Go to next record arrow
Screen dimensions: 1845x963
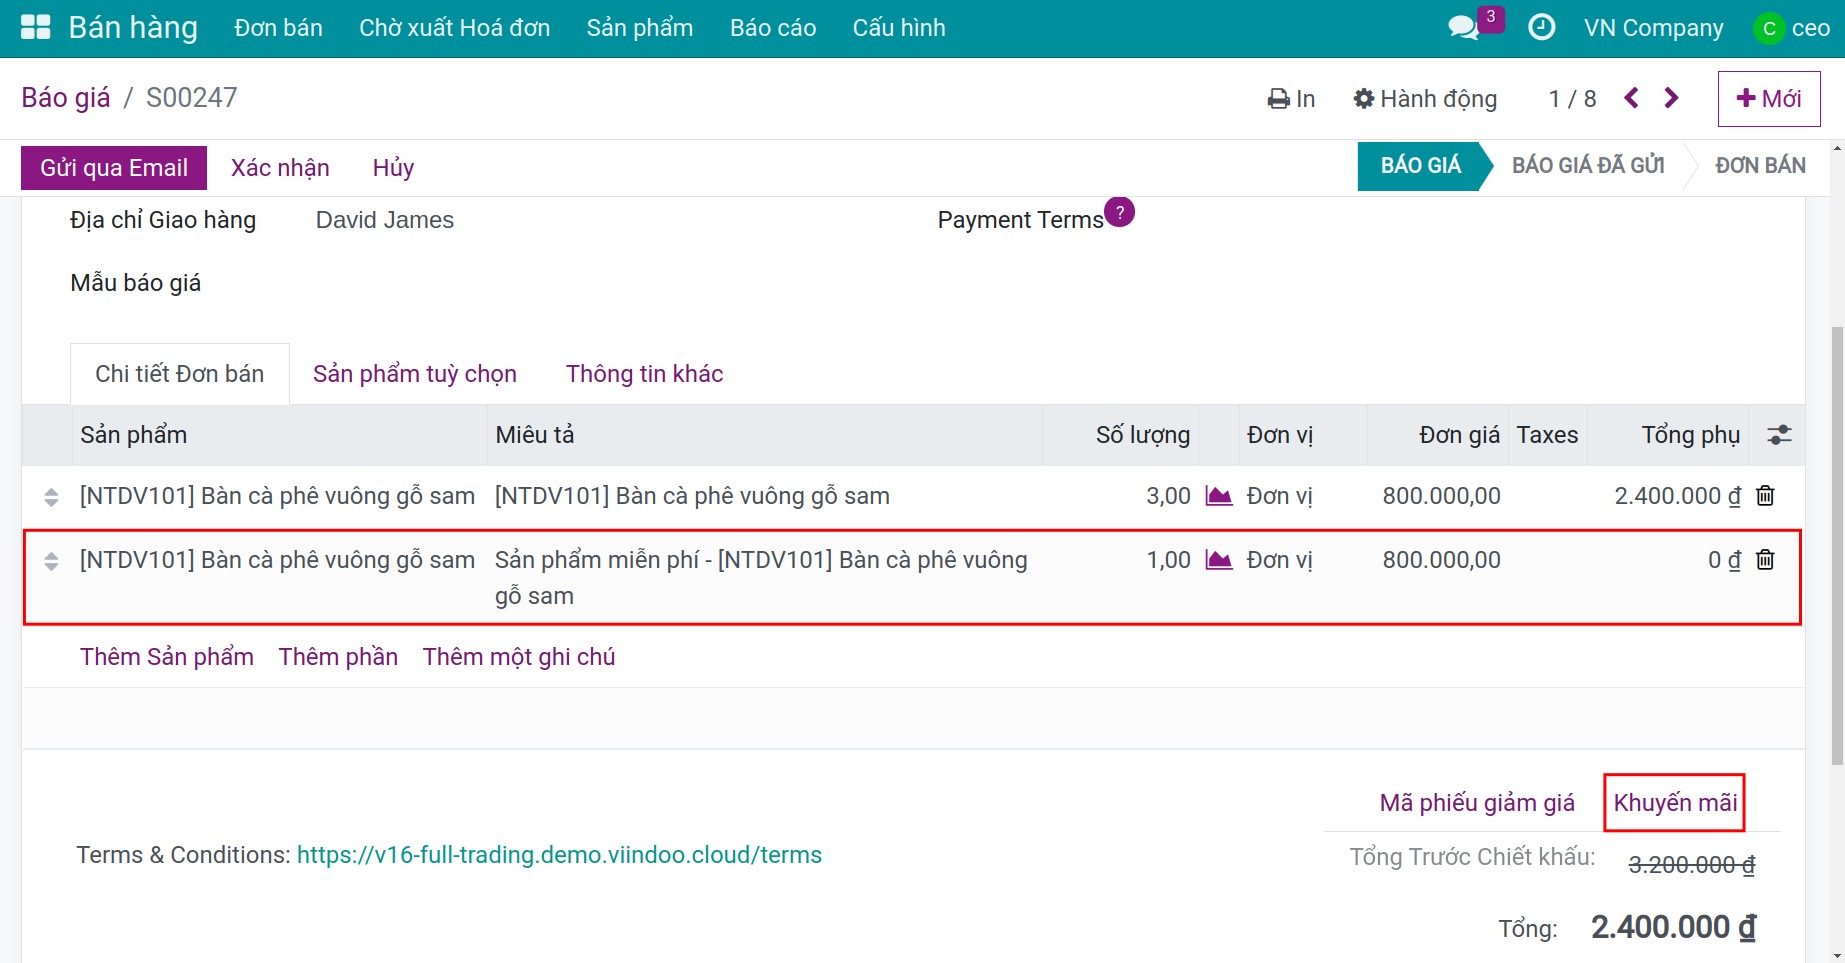(x=1671, y=98)
